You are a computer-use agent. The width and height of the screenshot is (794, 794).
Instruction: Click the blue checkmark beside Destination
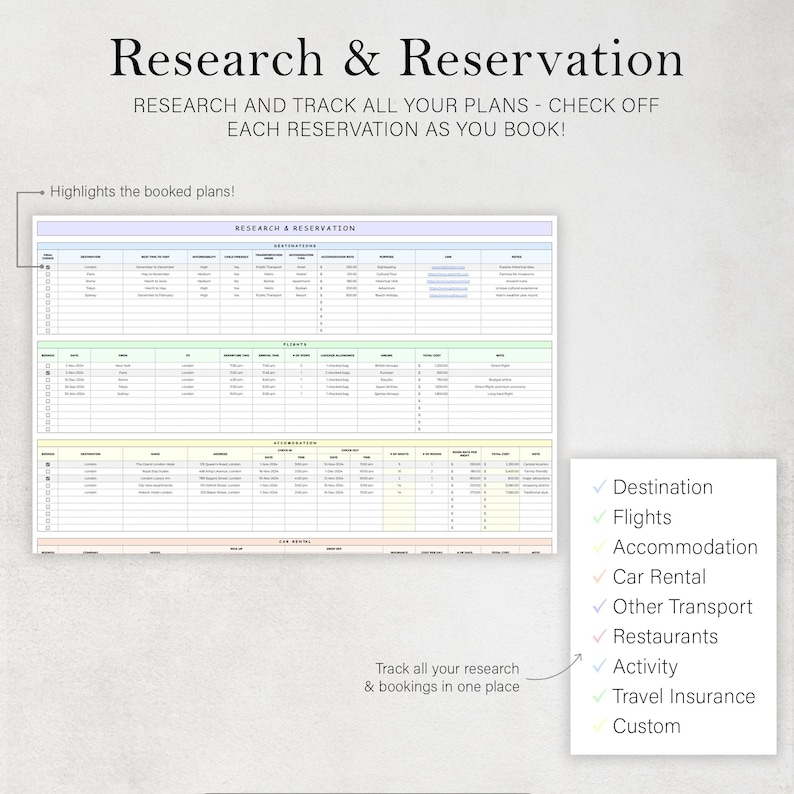(x=599, y=487)
